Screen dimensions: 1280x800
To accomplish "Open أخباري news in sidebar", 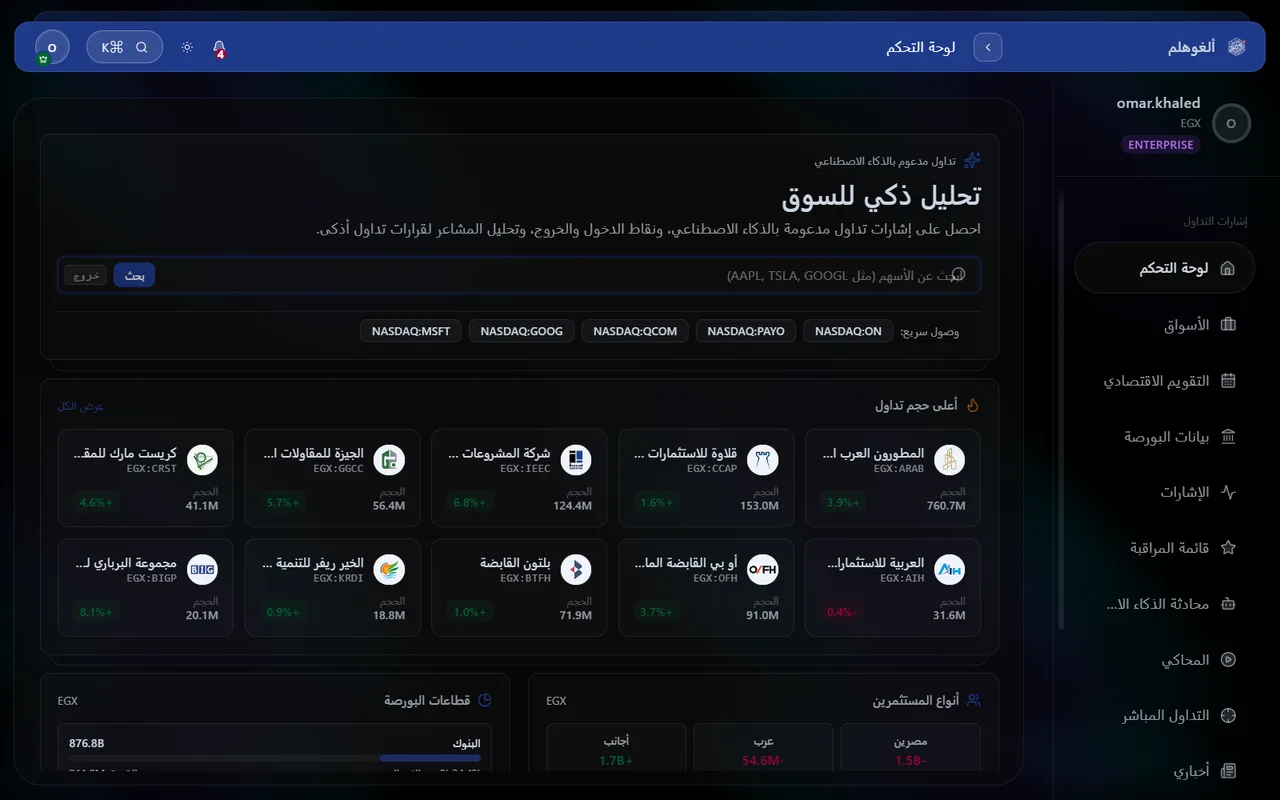I will tap(1165, 771).
